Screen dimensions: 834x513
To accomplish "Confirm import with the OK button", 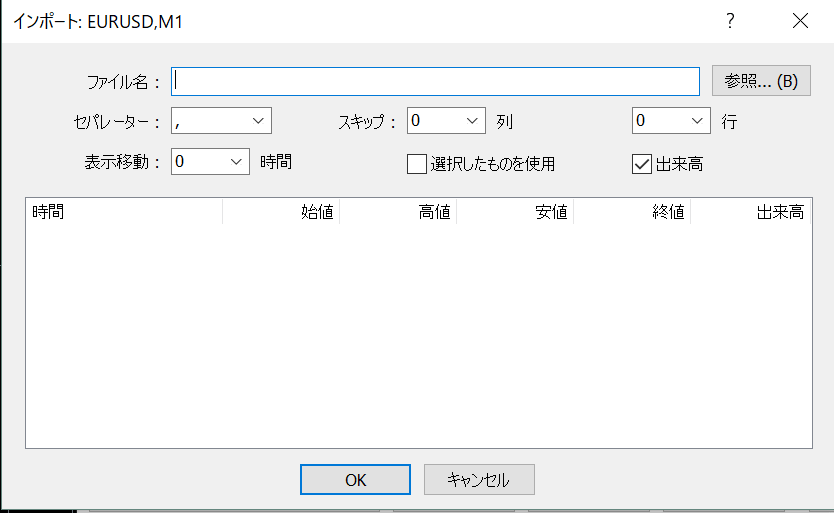I will tap(355, 480).
